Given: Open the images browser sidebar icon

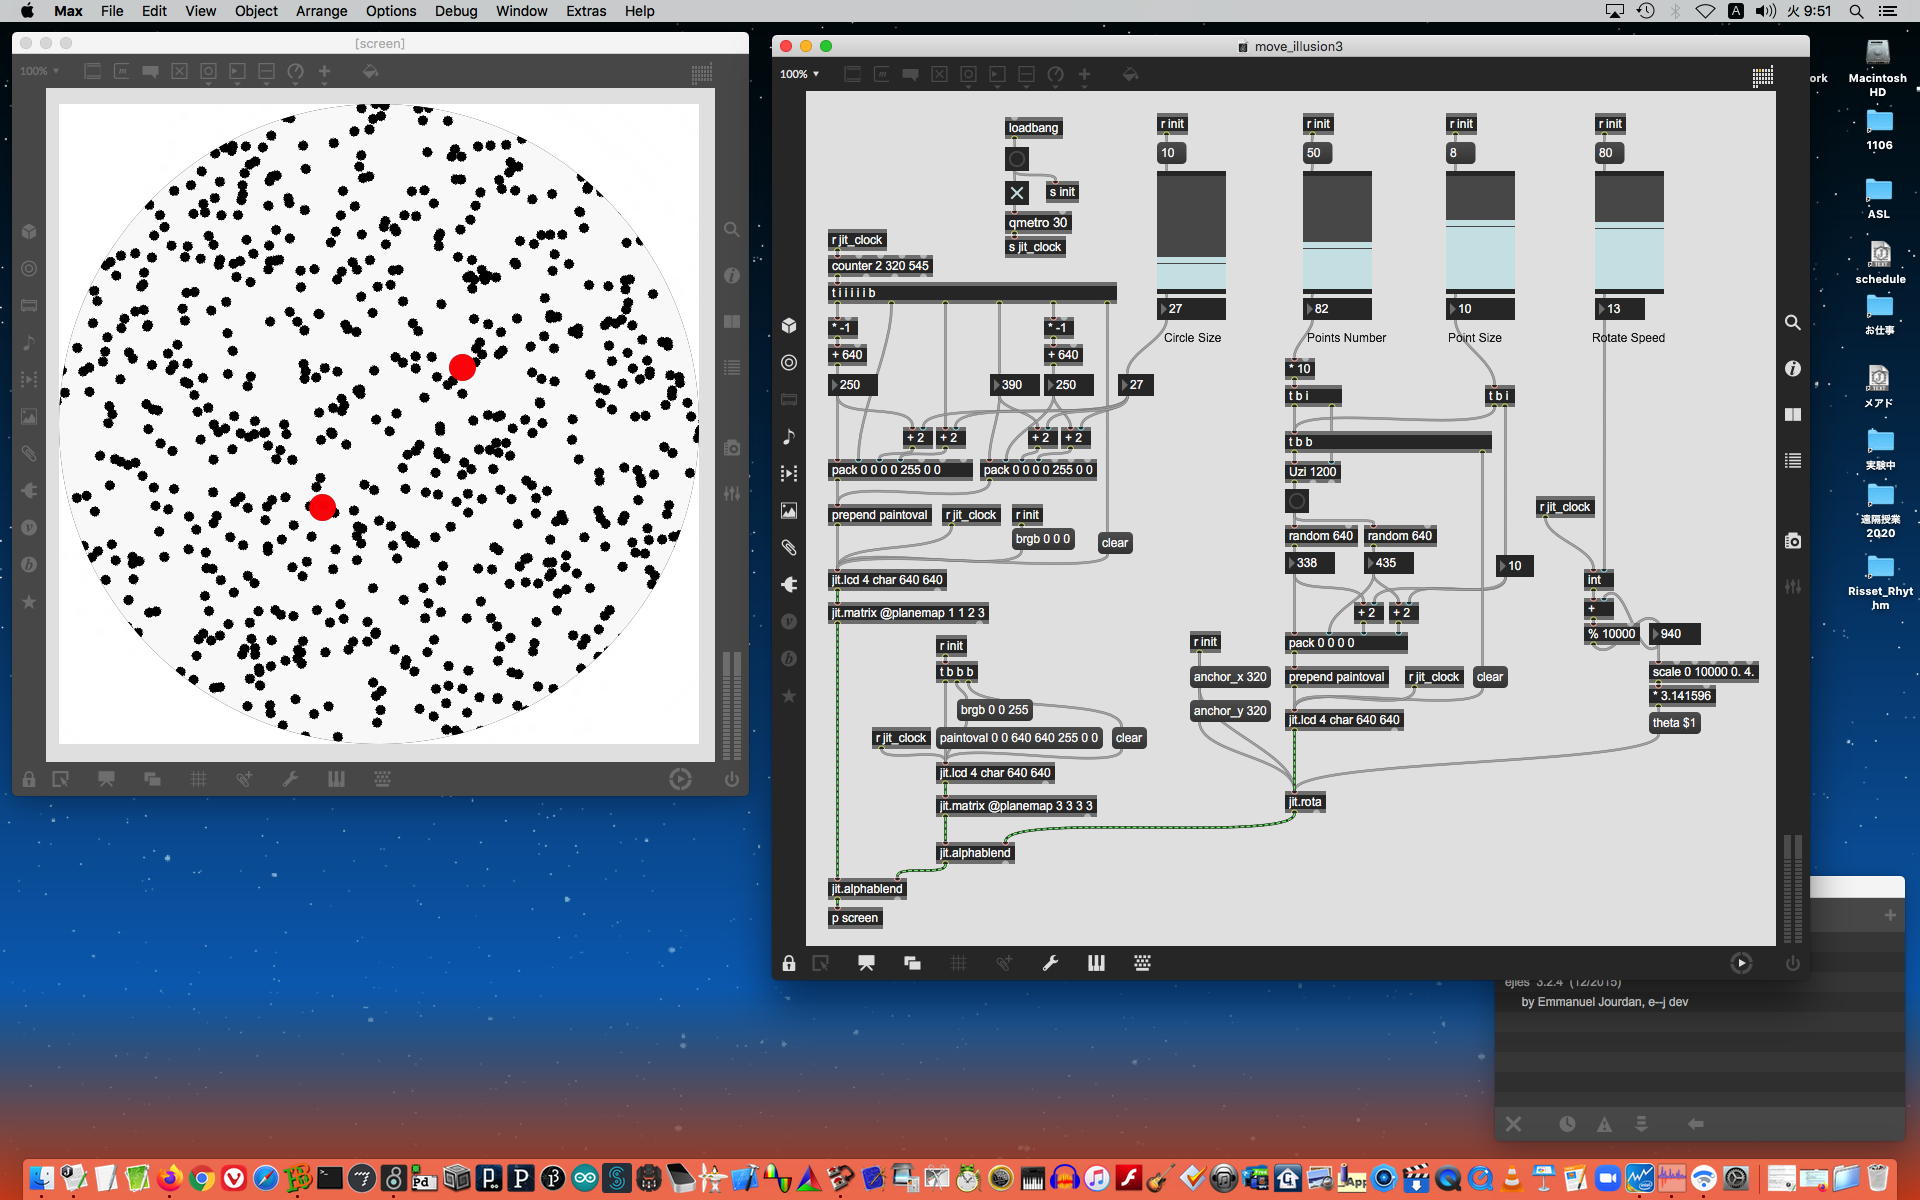Looking at the screenshot, I should coord(789,510).
